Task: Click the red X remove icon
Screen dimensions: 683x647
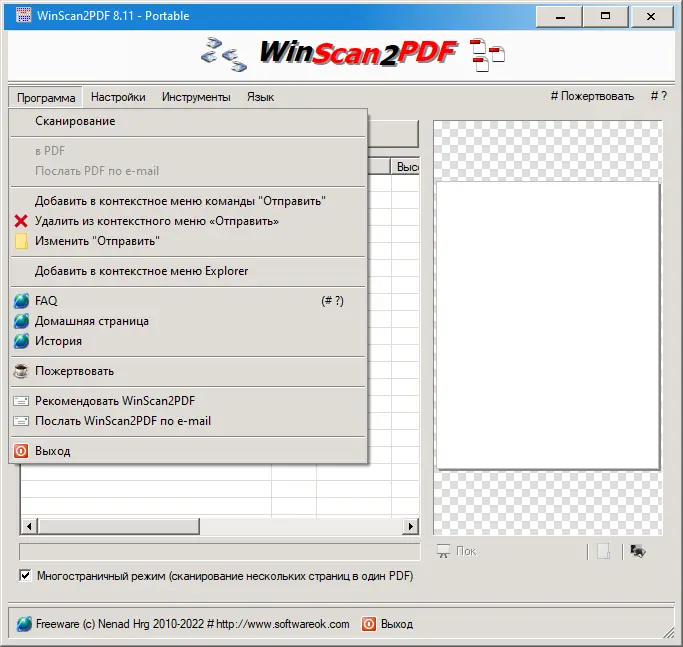Action: click(x=21, y=221)
